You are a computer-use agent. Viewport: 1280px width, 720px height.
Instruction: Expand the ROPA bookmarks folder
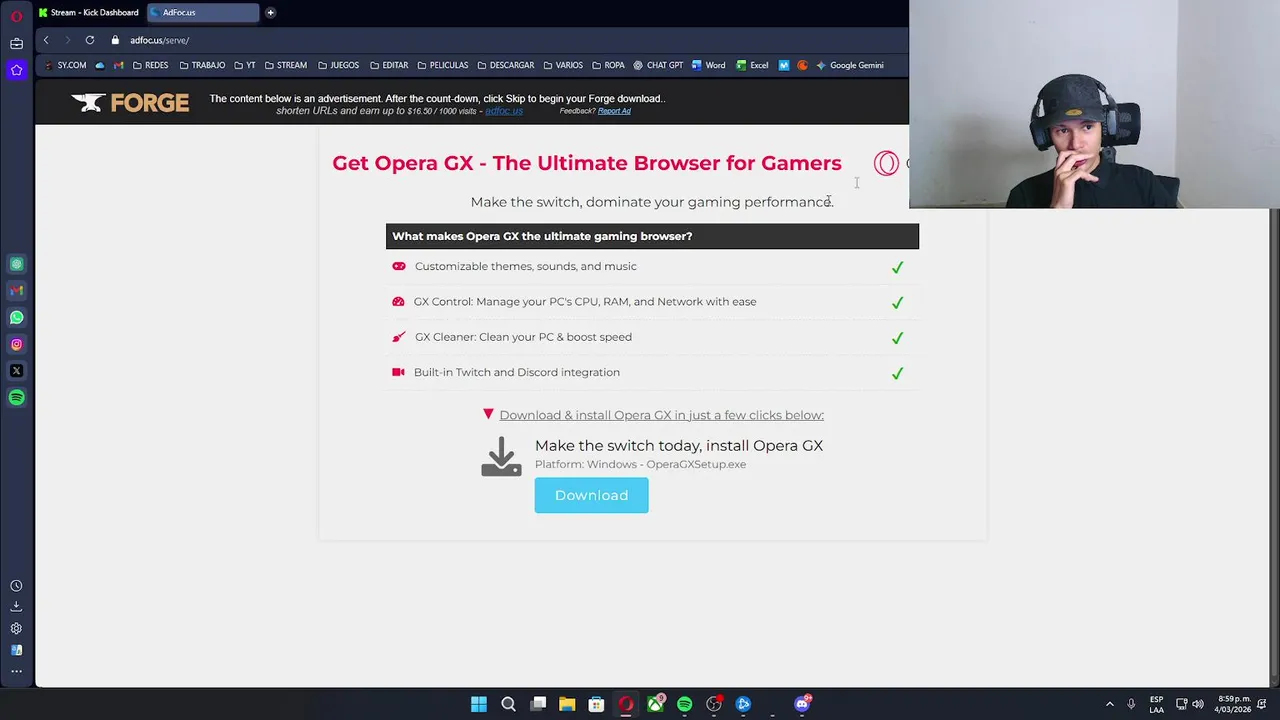click(x=608, y=65)
